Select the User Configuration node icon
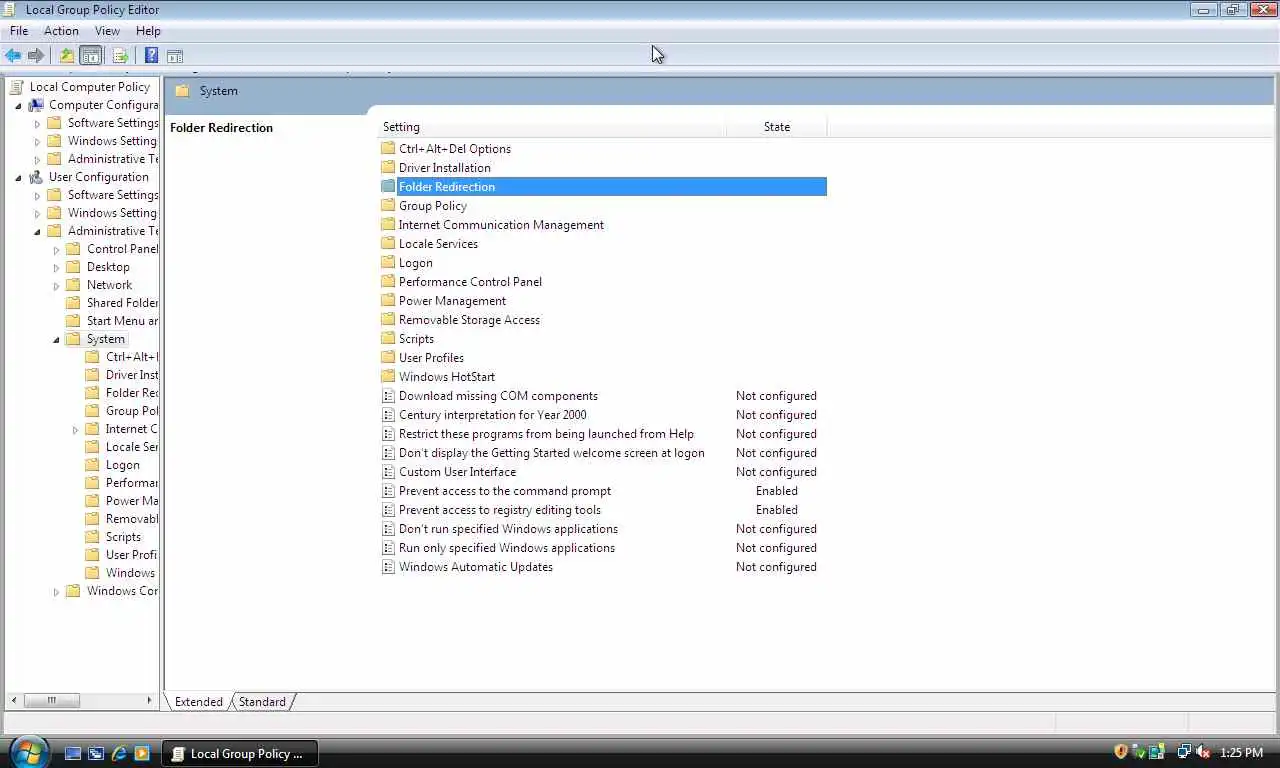The height and width of the screenshot is (768, 1280). pos(36,177)
